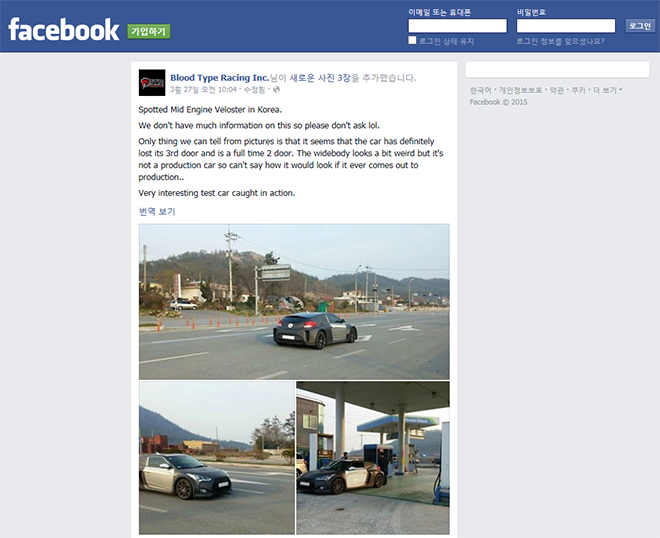Screen dimensions: 660x538
Task: Toggle the stay logged in checkbox
Action: (x=412, y=40)
